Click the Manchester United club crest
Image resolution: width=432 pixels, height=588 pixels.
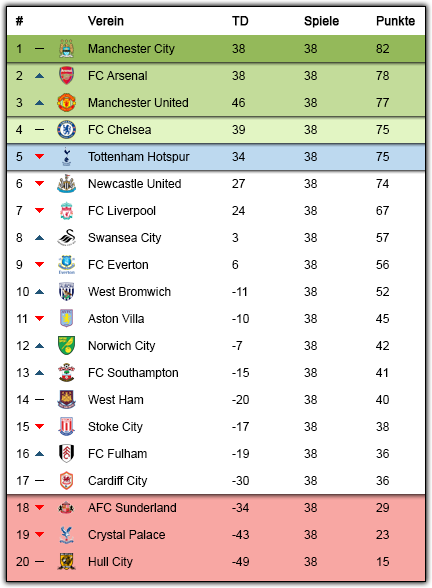(67, 103)
